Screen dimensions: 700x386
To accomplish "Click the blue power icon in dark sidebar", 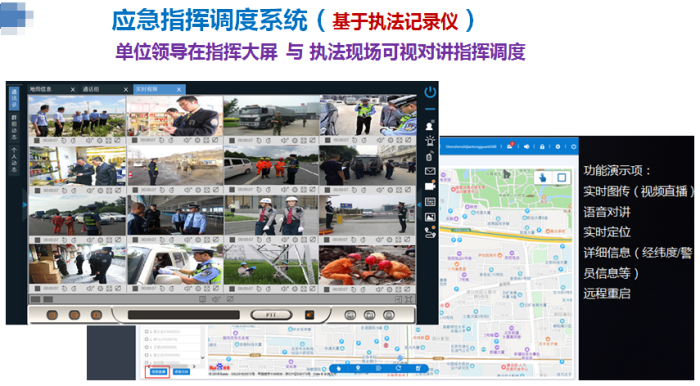I will click(429, 92).
